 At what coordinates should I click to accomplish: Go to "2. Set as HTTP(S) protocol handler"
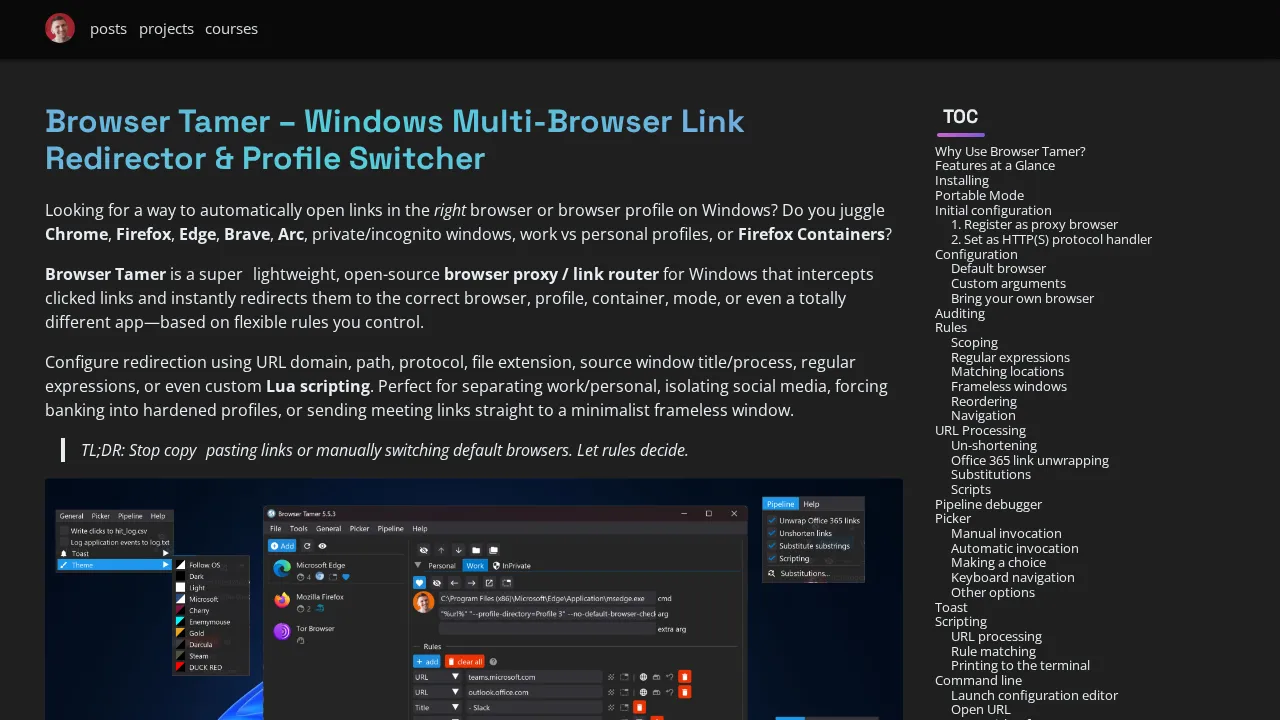coord(1051,240)
